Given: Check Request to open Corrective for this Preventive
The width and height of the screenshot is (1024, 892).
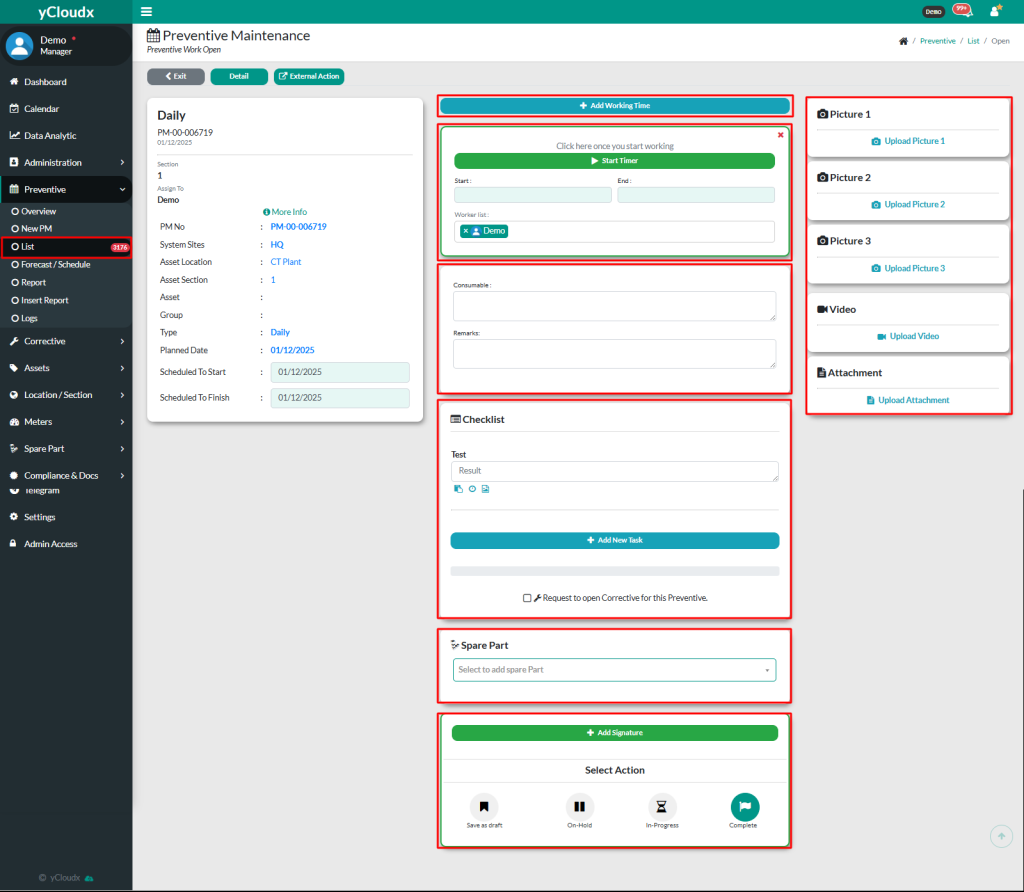Looking at the screenshot, I should click(527, 598).
